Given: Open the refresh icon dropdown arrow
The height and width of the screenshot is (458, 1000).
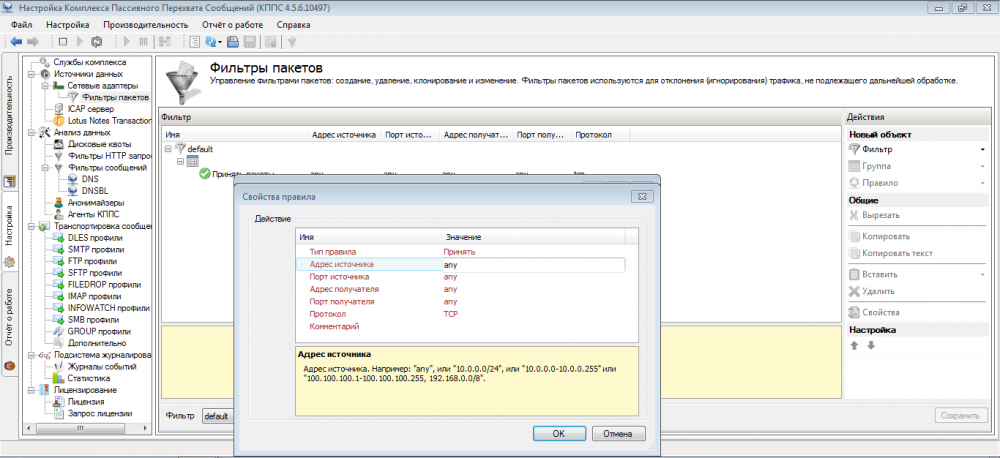Looking at the screenshot, I should pos(220,42).
